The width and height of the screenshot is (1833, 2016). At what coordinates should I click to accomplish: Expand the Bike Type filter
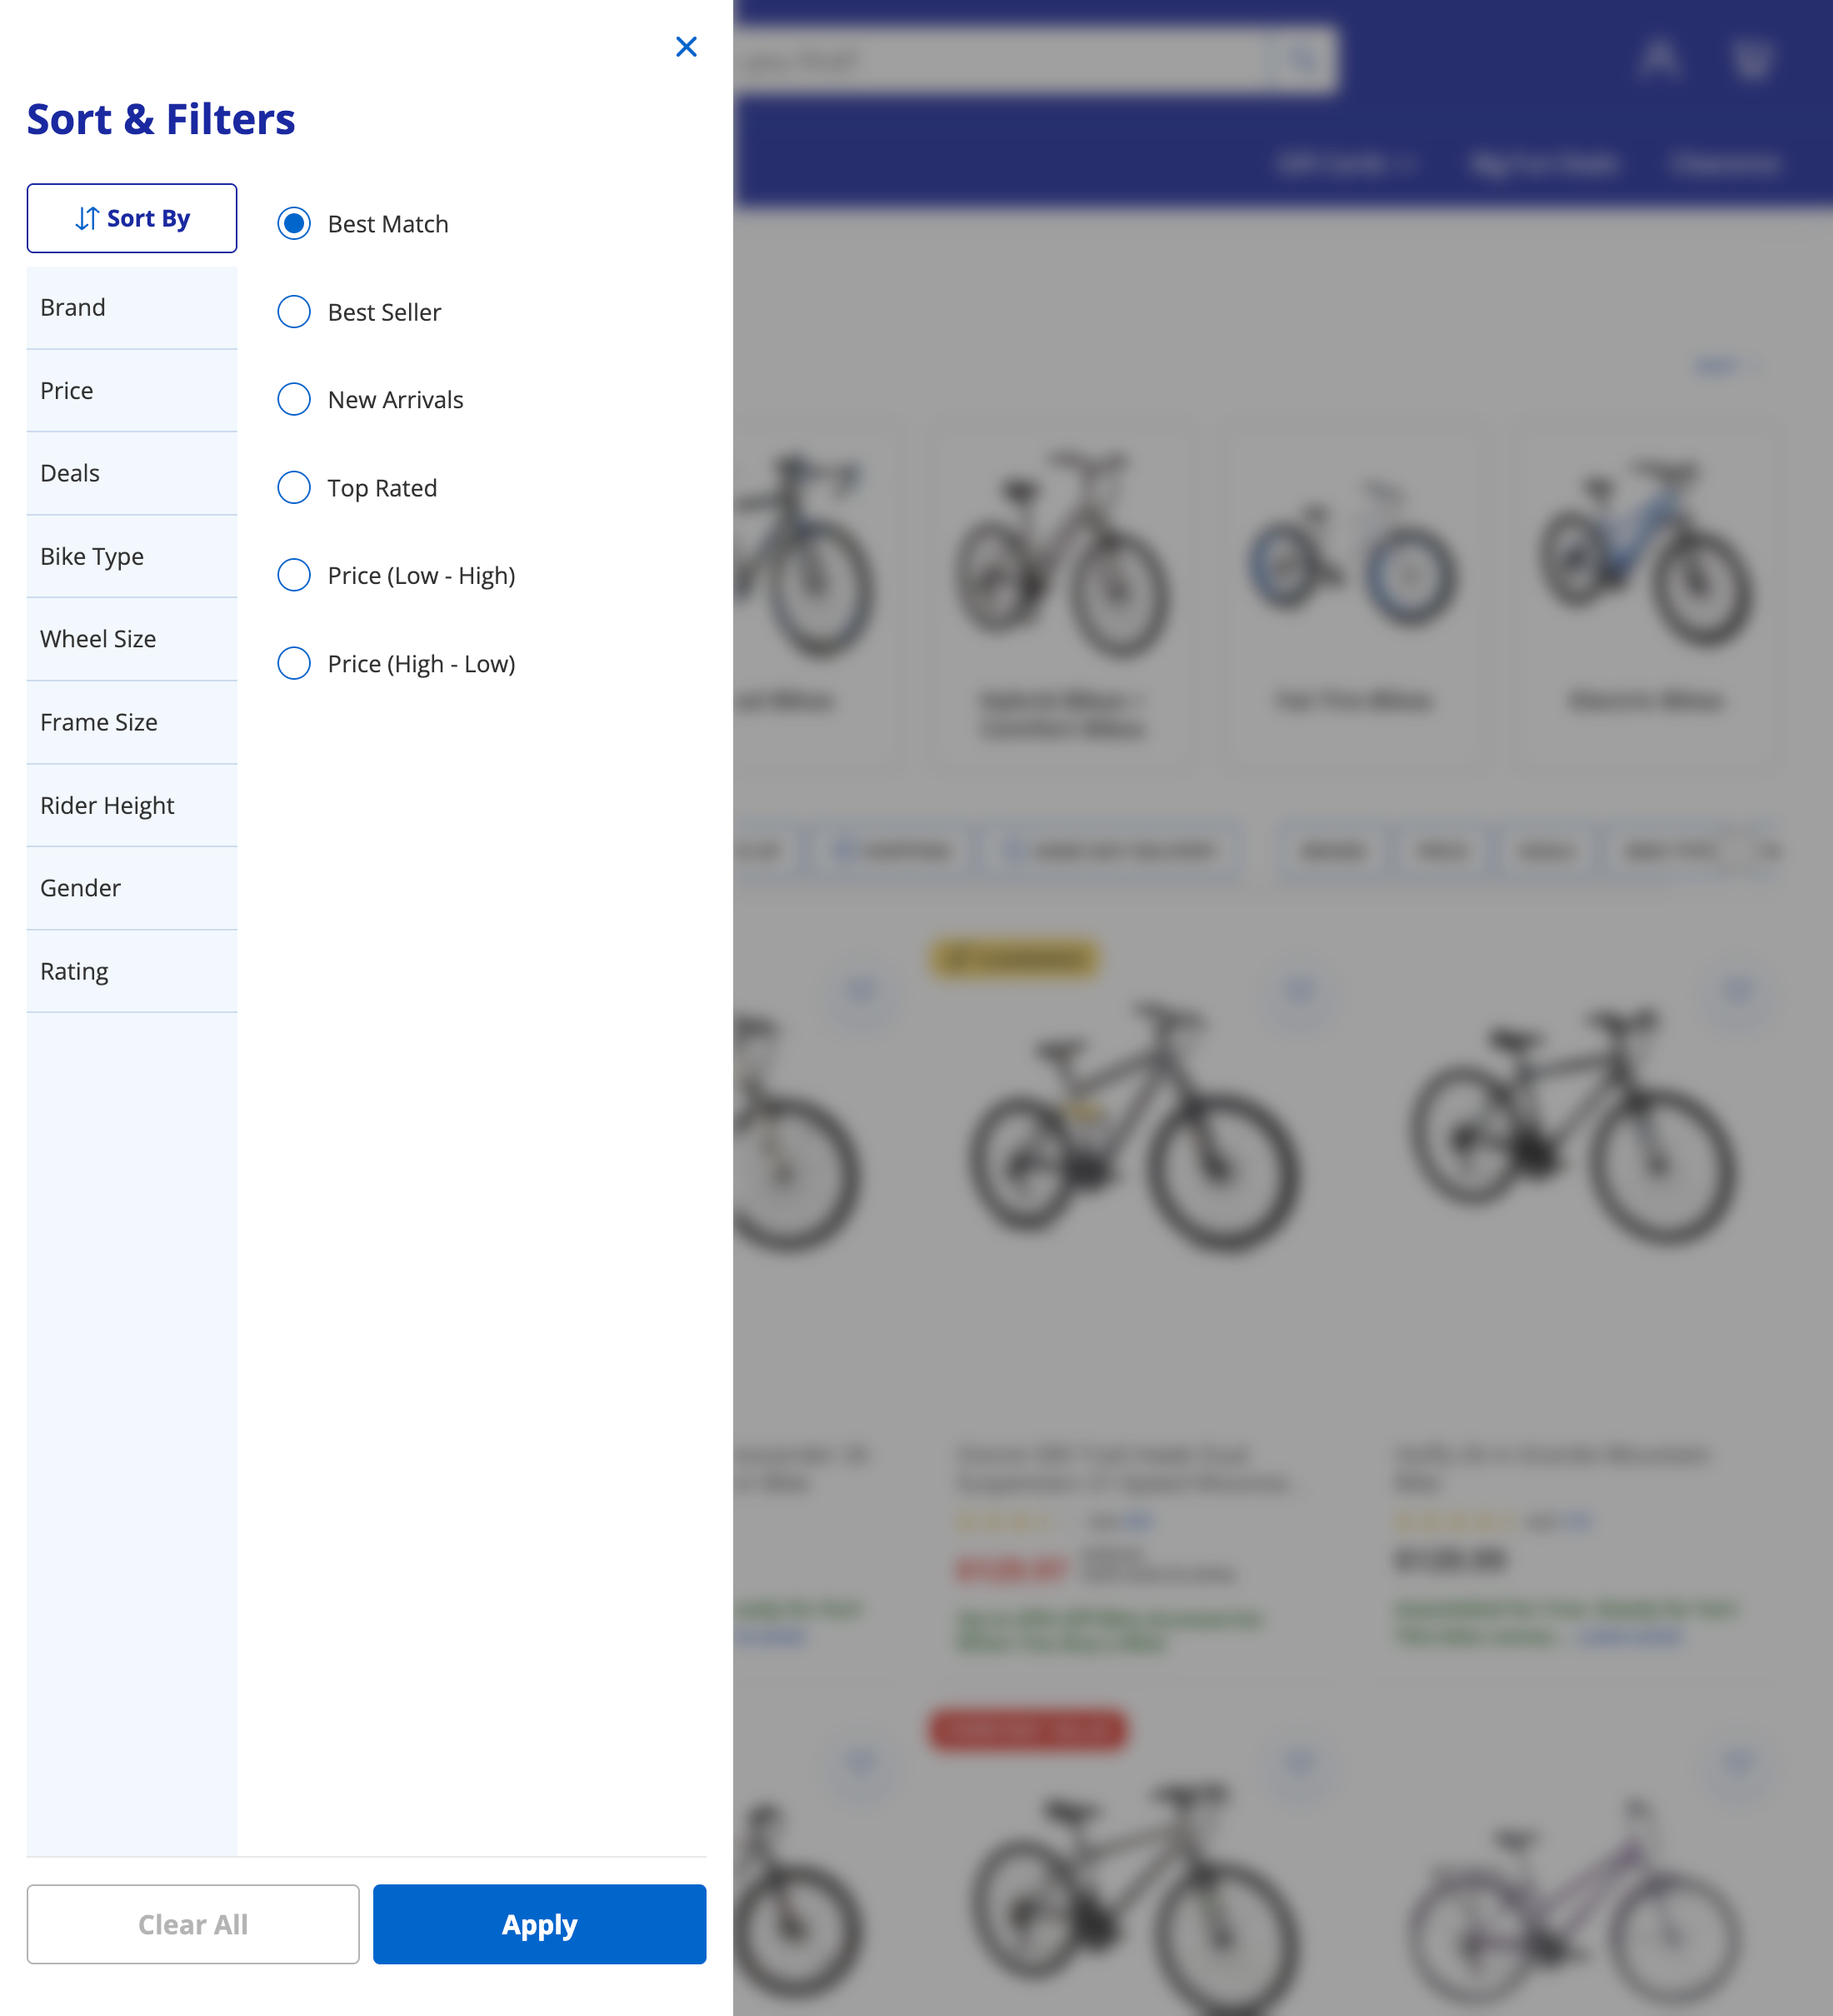pyautogui.click(x=132, y=556)
